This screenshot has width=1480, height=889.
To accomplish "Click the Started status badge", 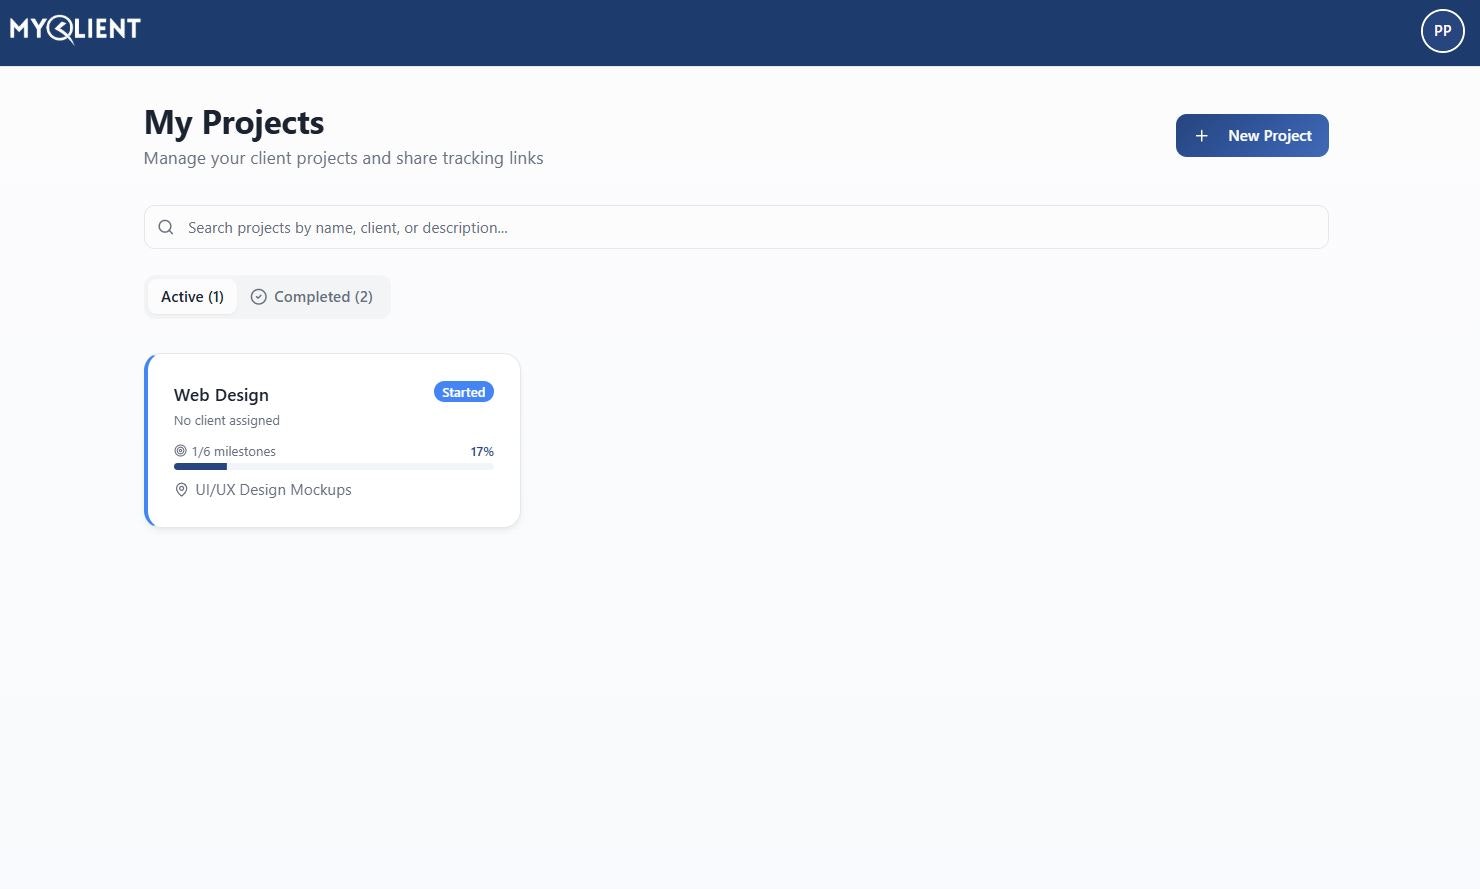I will [464, 392].
